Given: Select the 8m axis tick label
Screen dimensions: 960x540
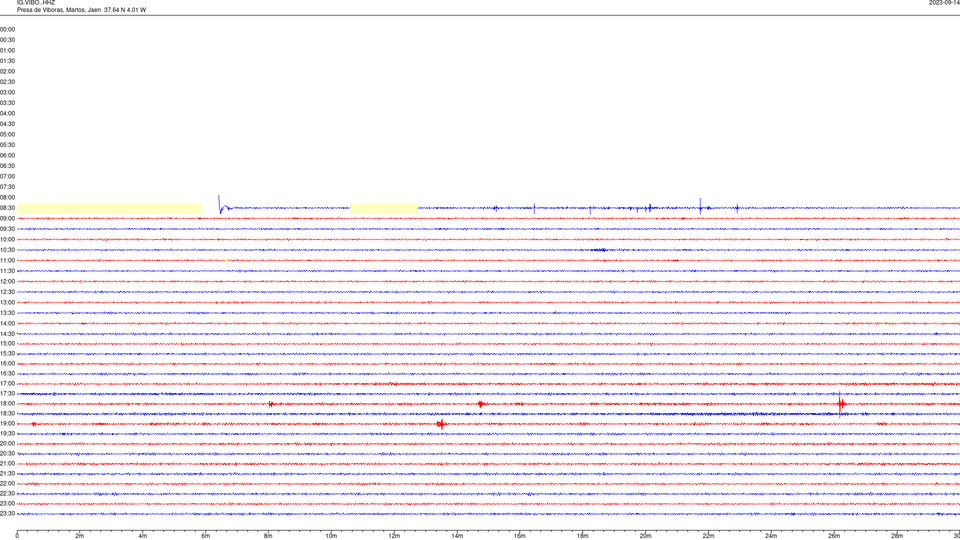Looking at the screenshot, I should (x=268, y=536).
